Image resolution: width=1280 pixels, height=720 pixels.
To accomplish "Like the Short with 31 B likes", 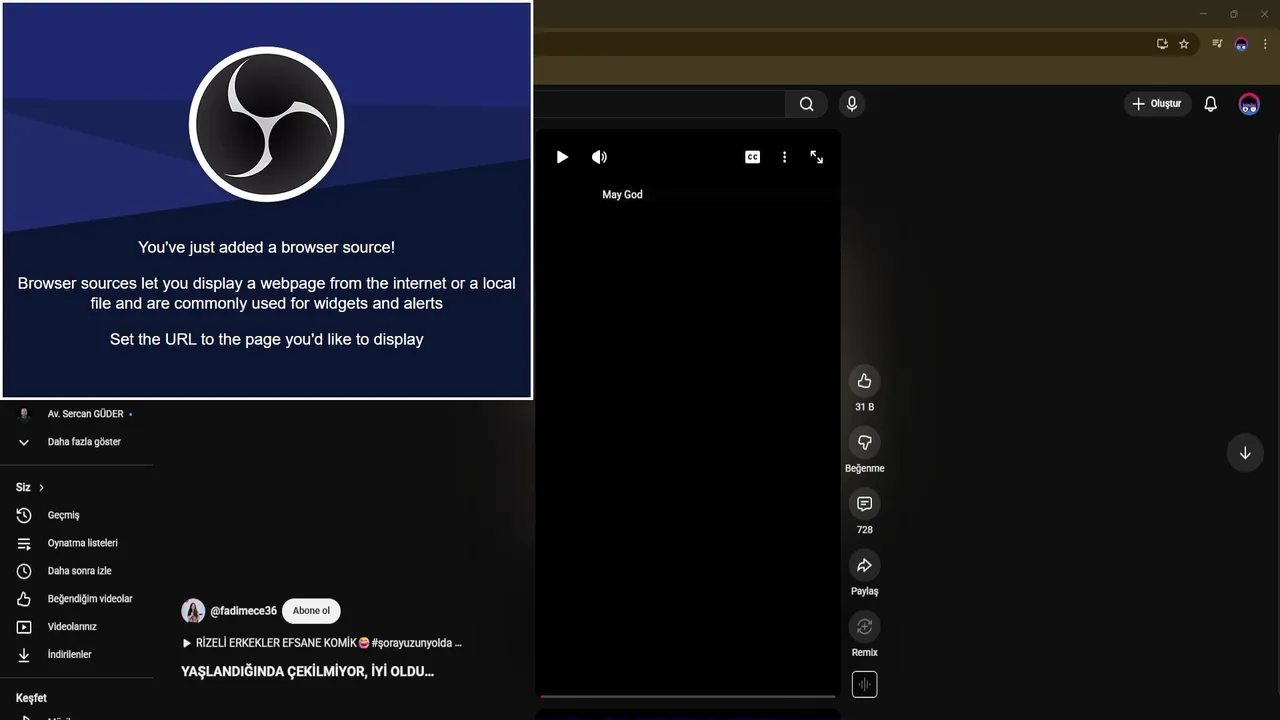I will 865,381.
